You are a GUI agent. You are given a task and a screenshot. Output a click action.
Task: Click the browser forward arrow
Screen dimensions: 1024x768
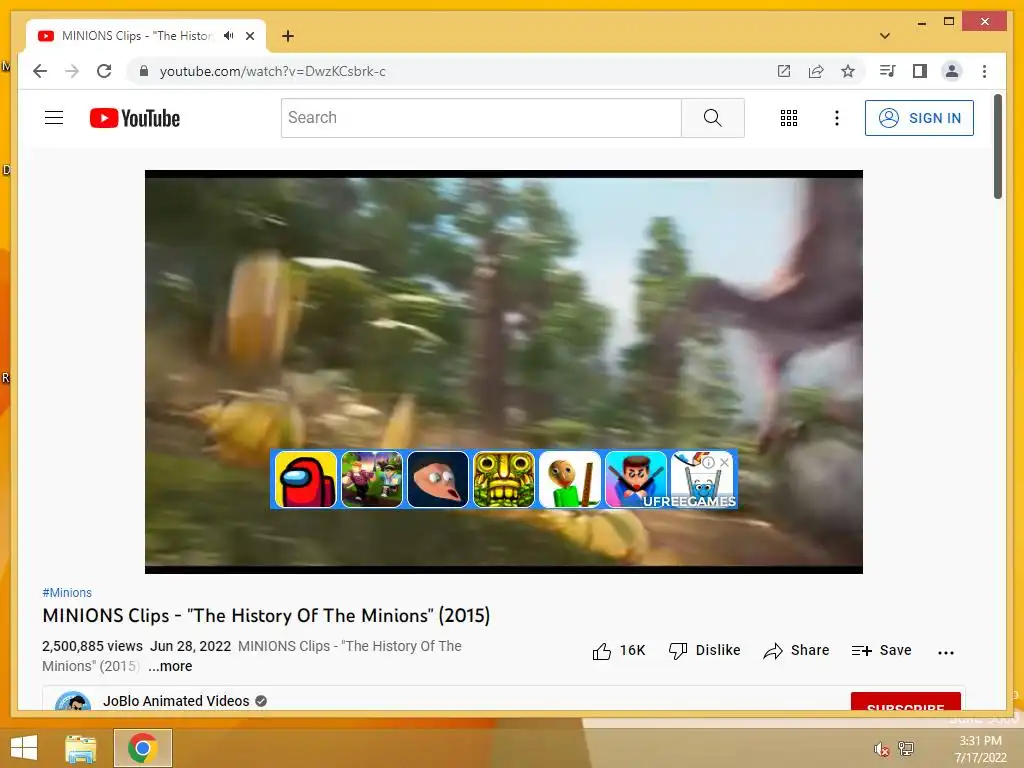tap(72, 71)
